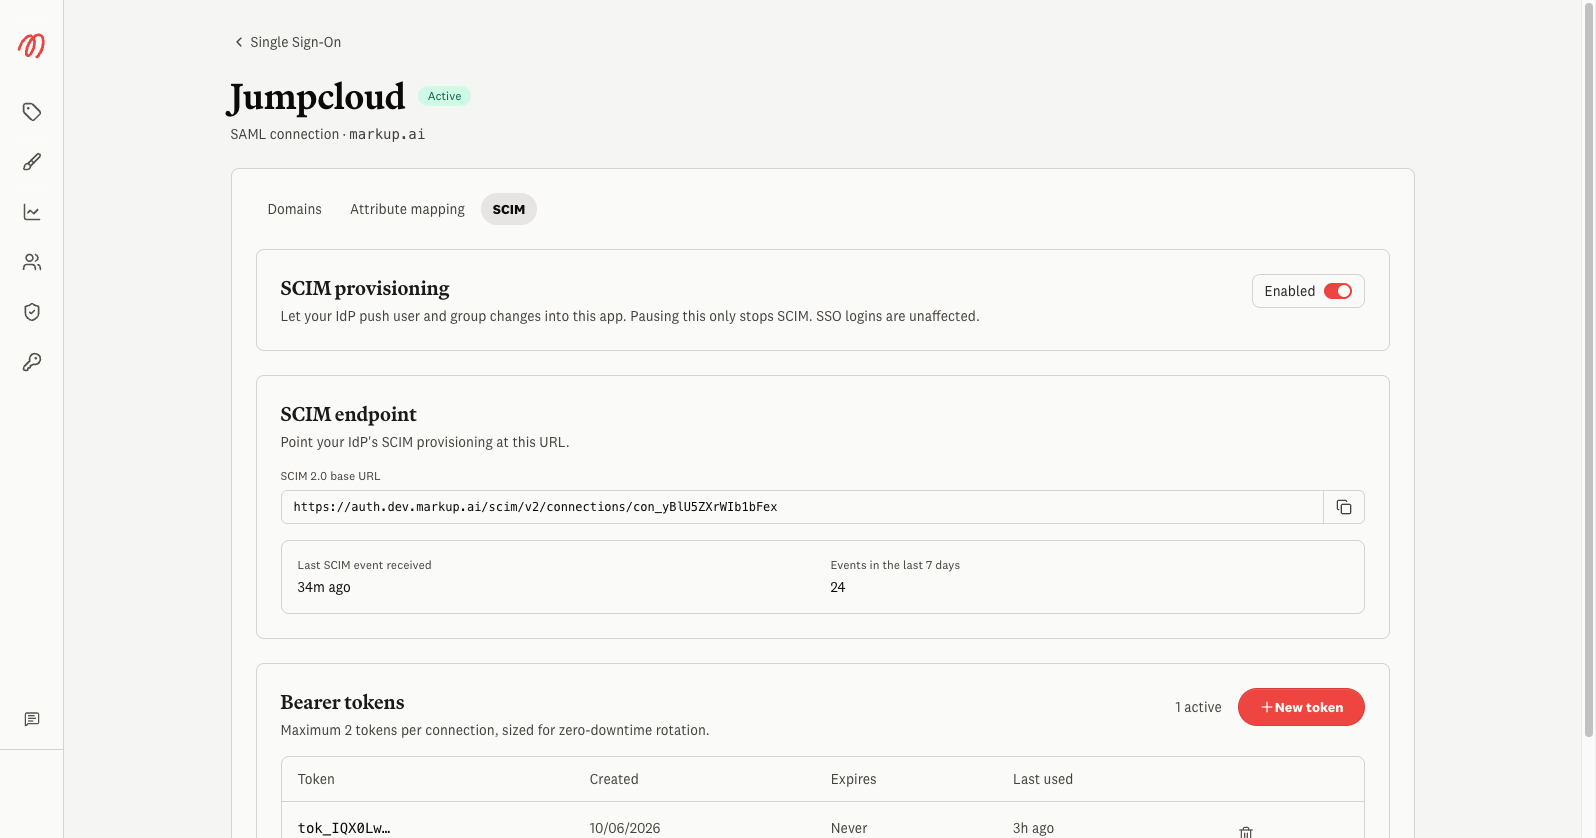This screenshot has width=1596, height=838.
Task: Click the '1 active' token count
Action: pyautogui.click(x=1198, y=707)
